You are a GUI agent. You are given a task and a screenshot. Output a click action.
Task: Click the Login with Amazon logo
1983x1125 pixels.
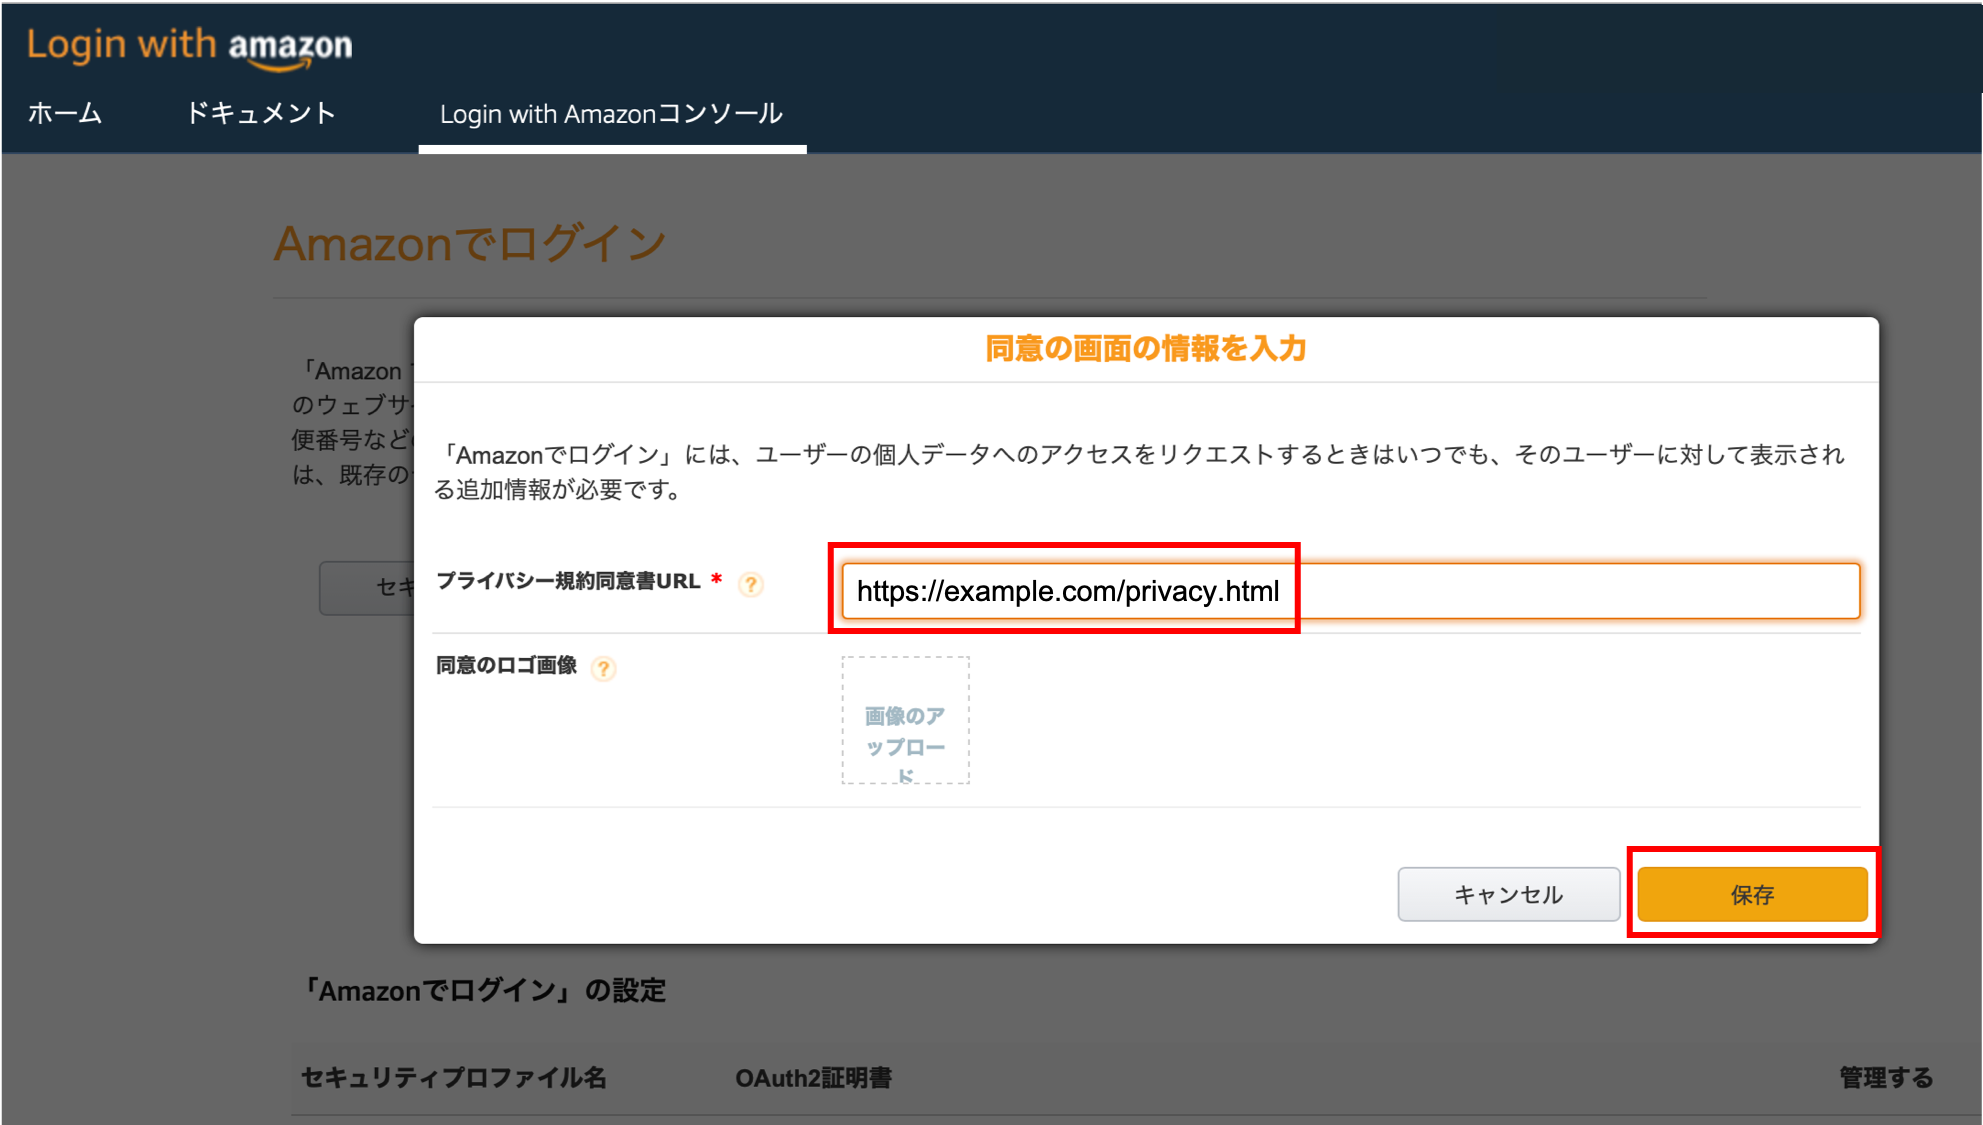point(190,45)
